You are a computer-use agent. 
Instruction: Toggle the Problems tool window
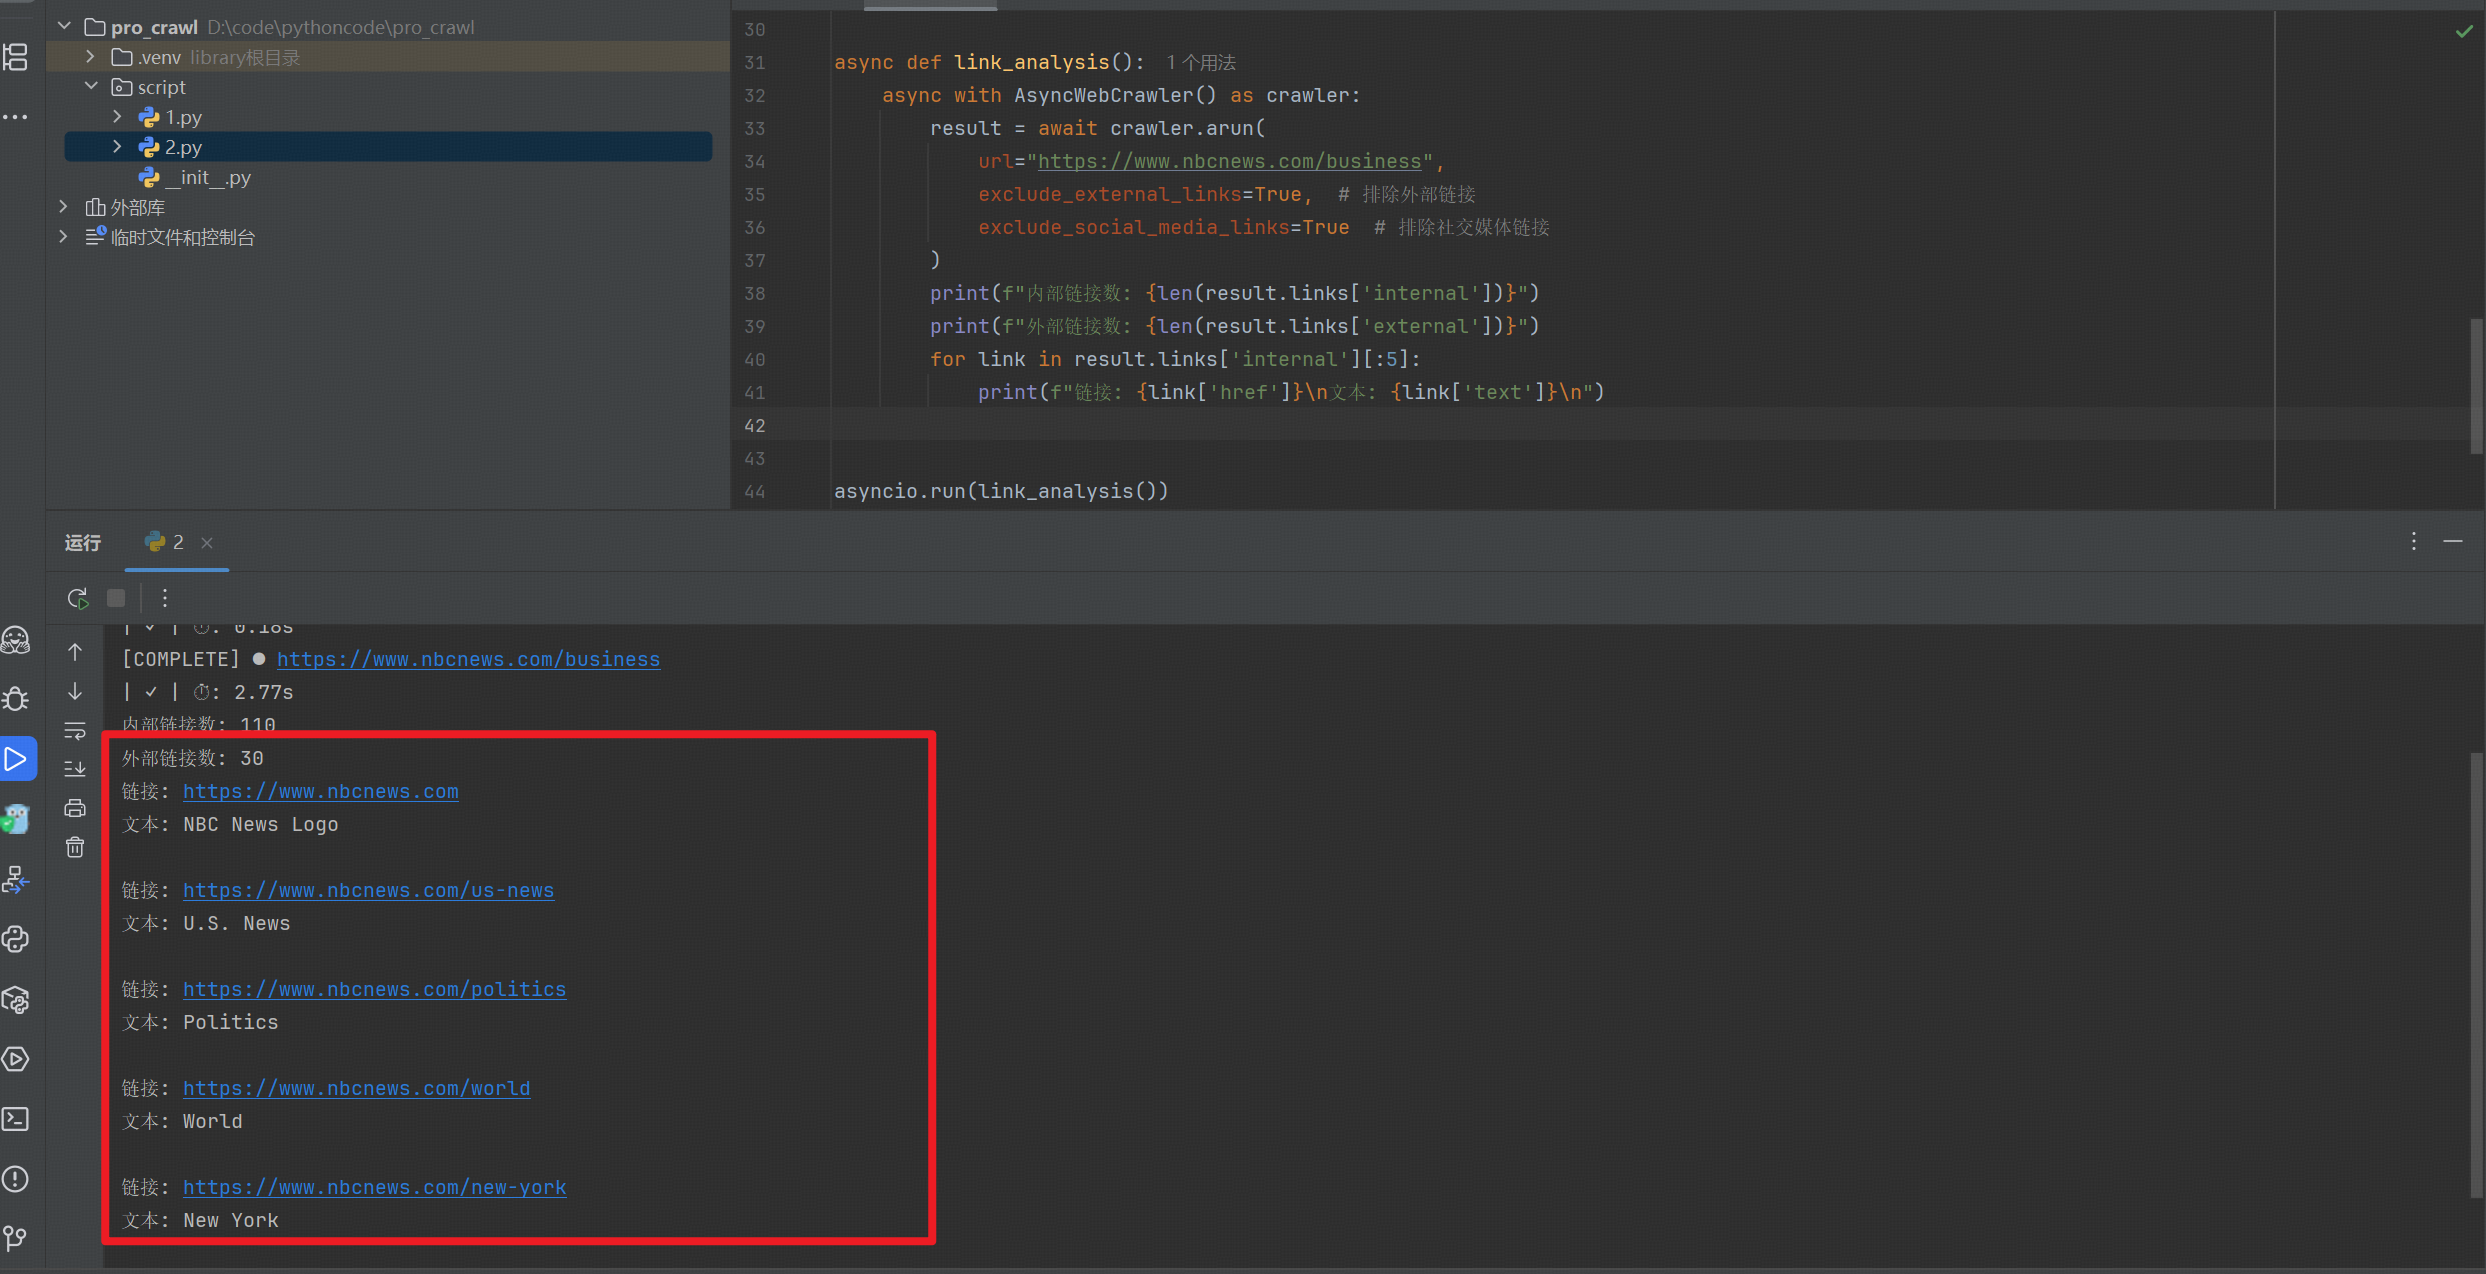point(16,1179)
